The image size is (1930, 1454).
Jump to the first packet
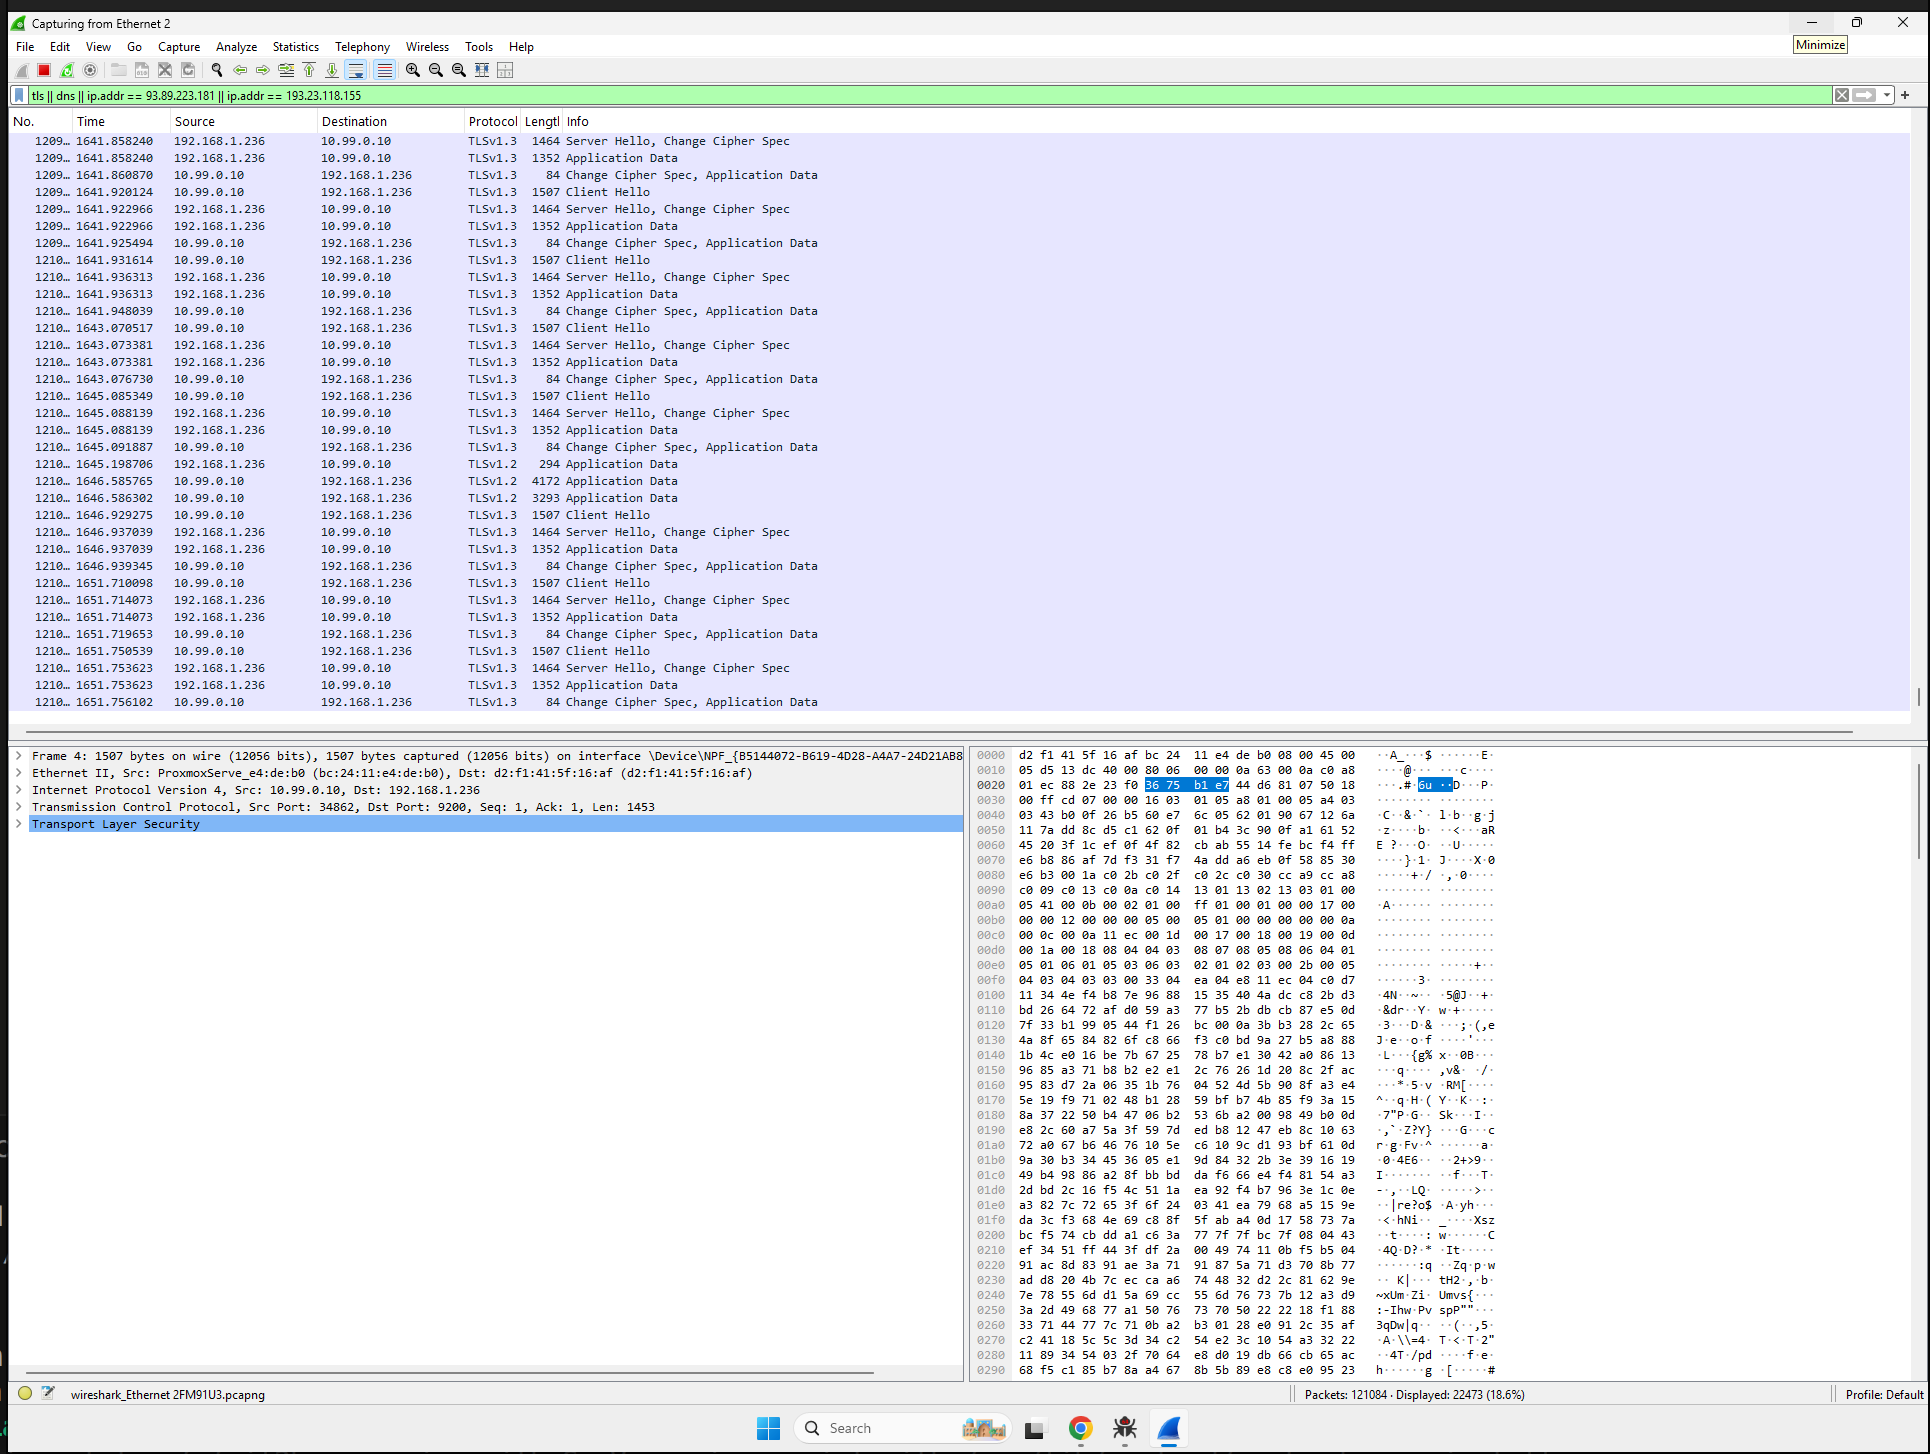[x=309, y=70]
